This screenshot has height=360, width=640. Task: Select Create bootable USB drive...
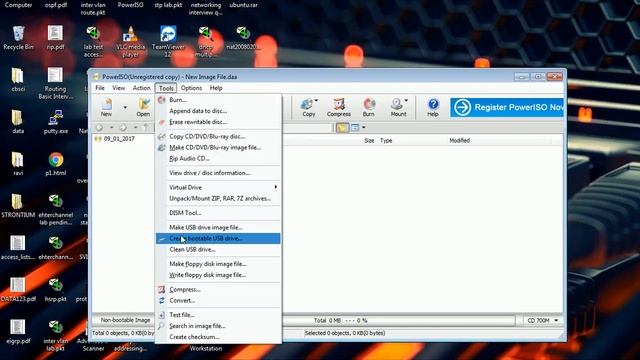click(x=218, y=238)
